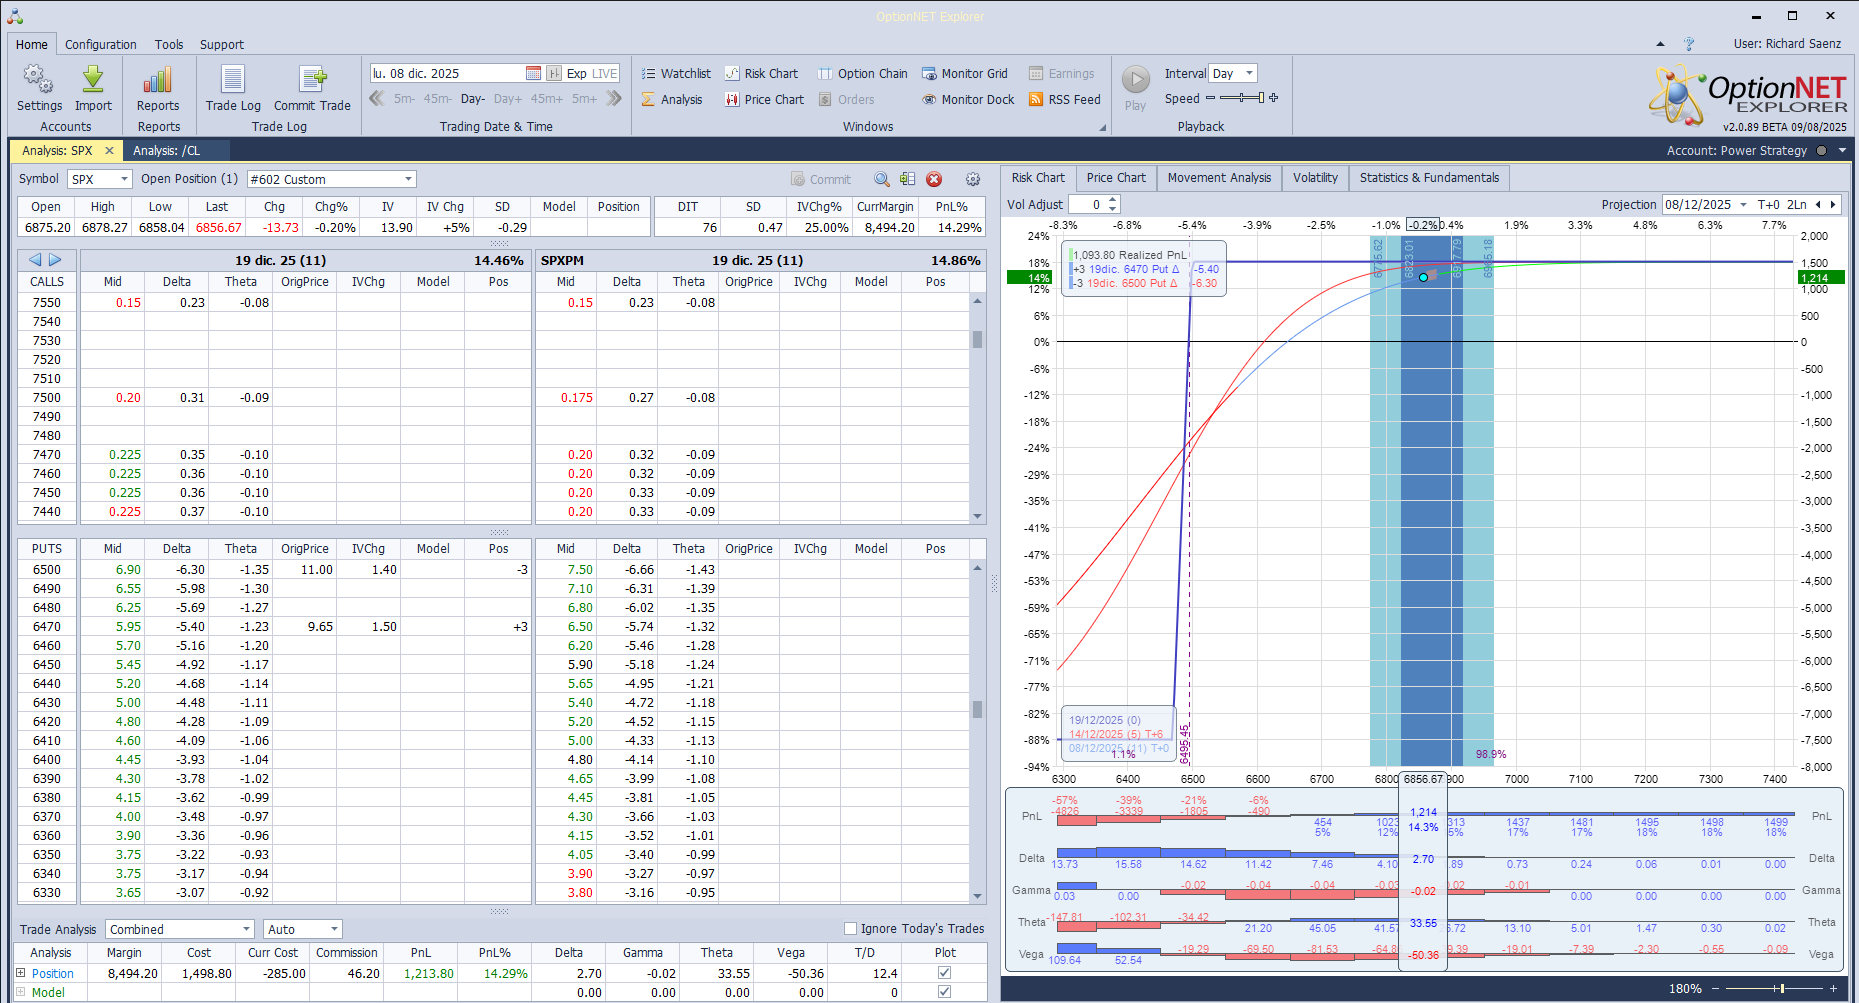Open the trading date calendar picker
The height and width of the screenshot is (1003, 1859).
533,73
